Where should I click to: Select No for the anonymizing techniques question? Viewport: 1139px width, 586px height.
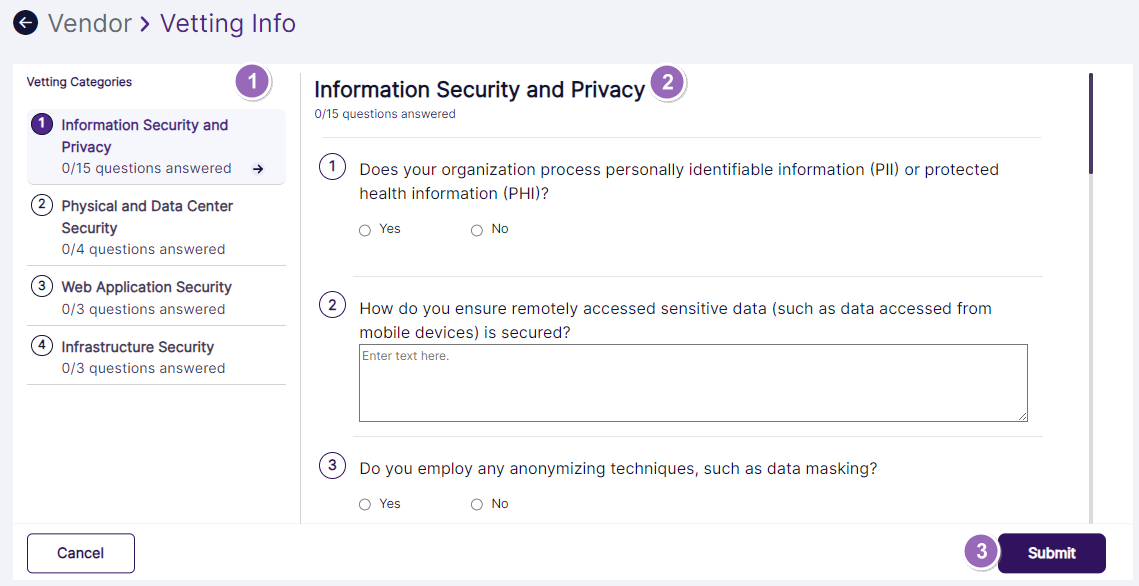point(477,504)
